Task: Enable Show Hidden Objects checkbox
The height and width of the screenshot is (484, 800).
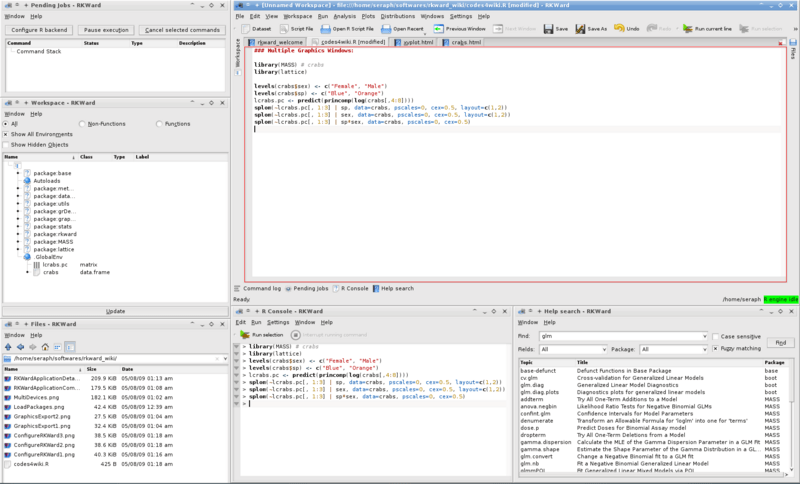Action: tap(6, 145)
